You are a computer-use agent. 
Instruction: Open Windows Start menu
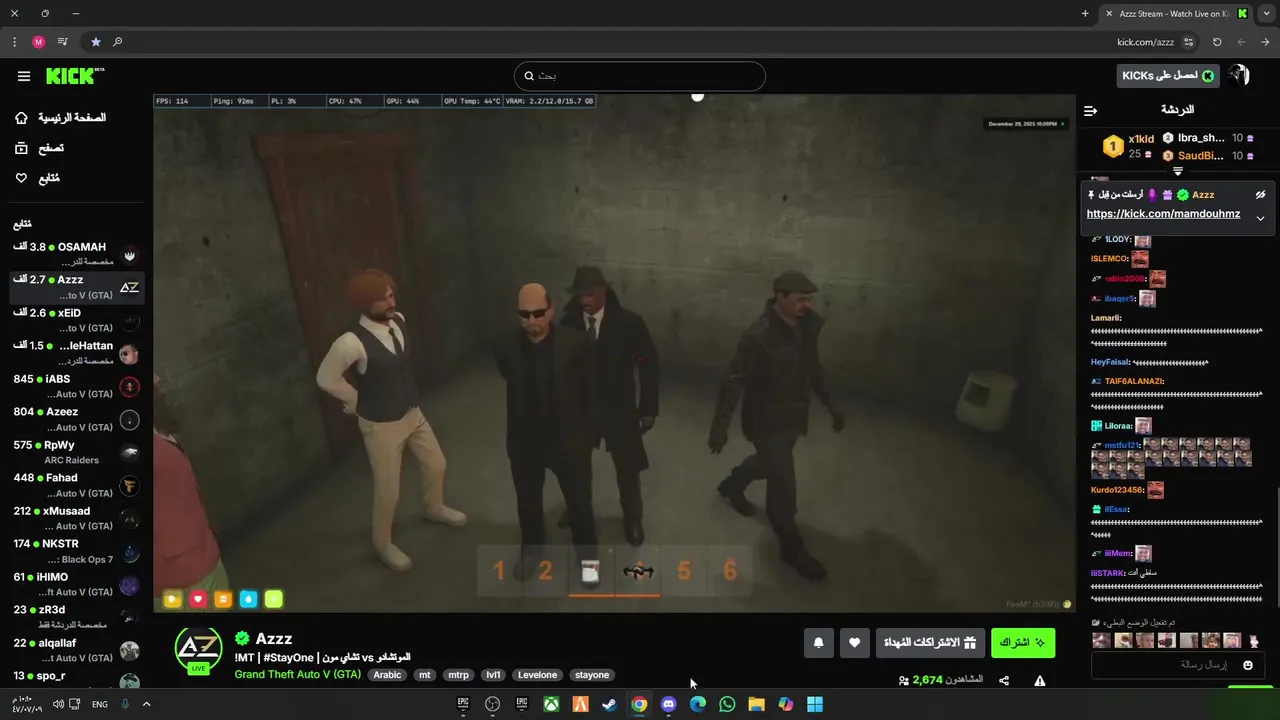pyautogui.click(x=815, y=704)
